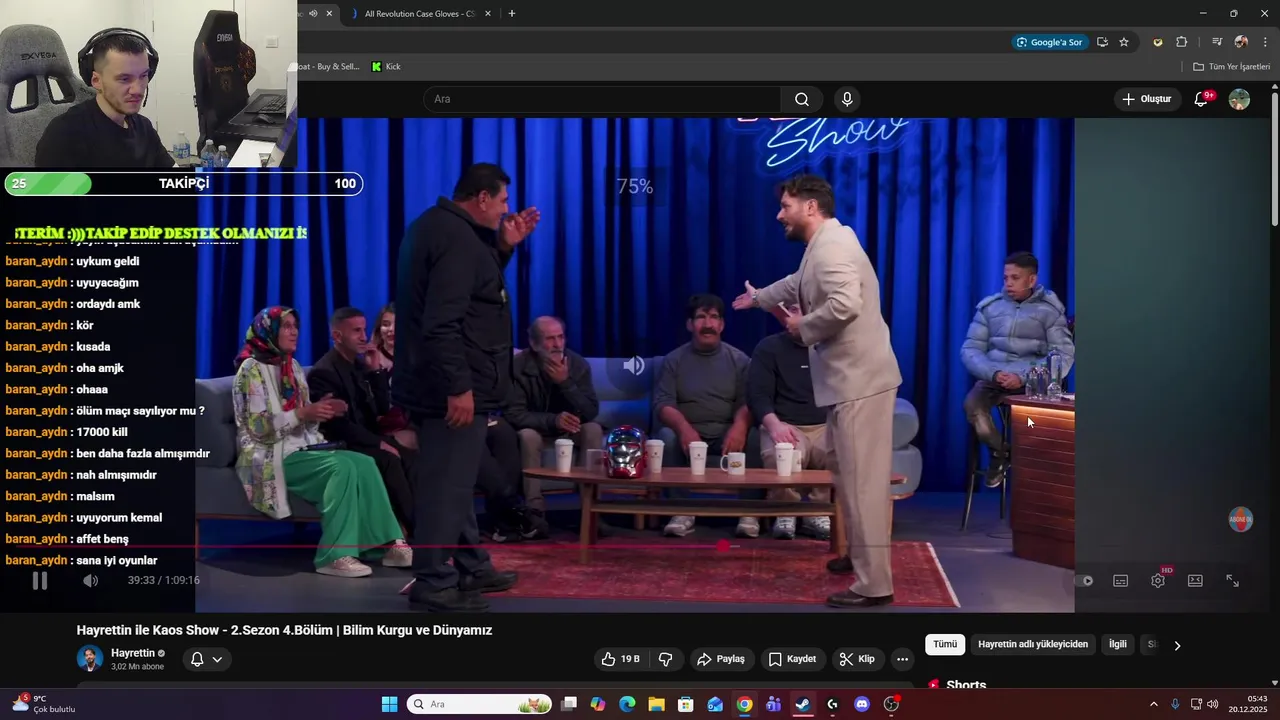
Task: Open the YouTube account avatar menu
Action: [1239, 99]
